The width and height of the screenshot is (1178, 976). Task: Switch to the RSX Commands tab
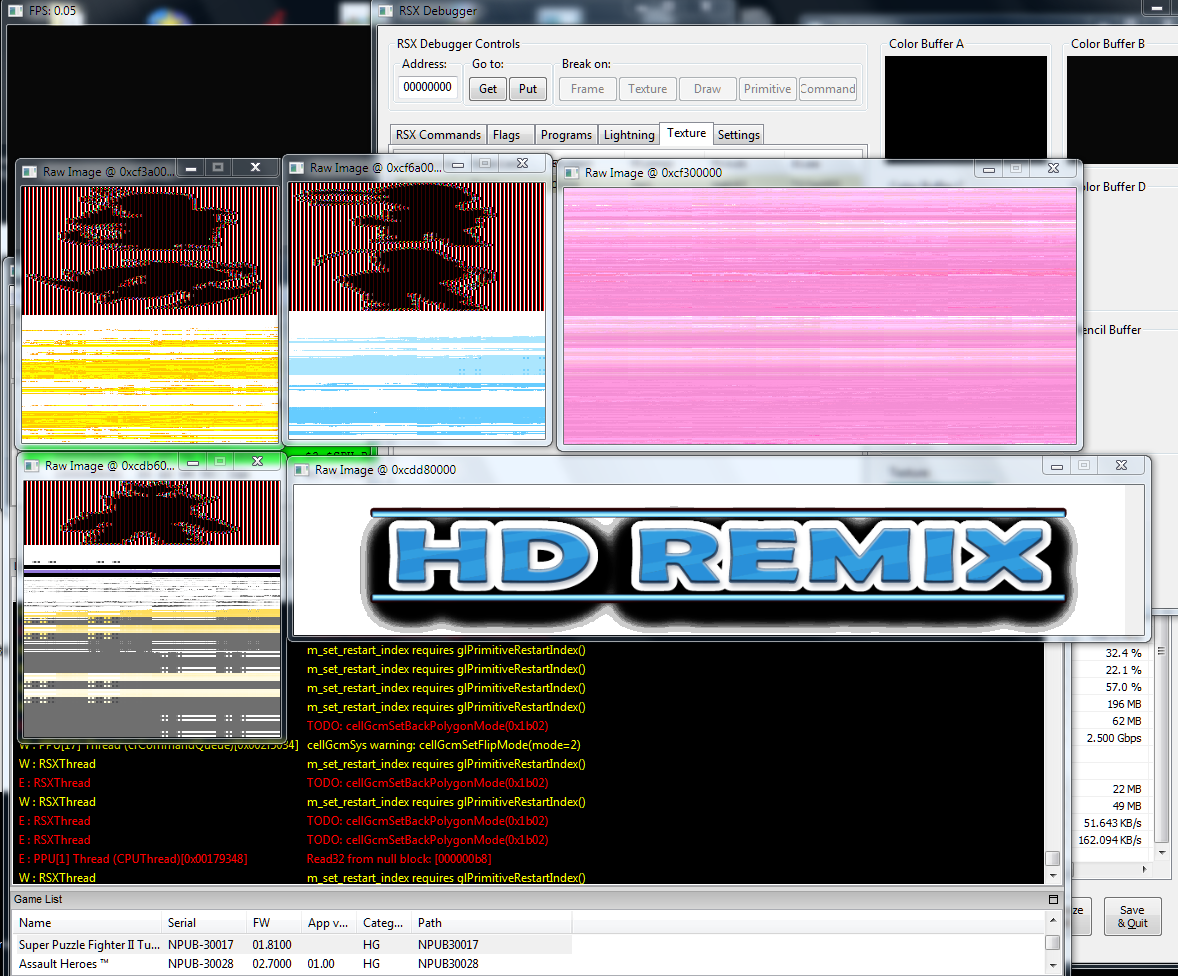pos(438,135)
